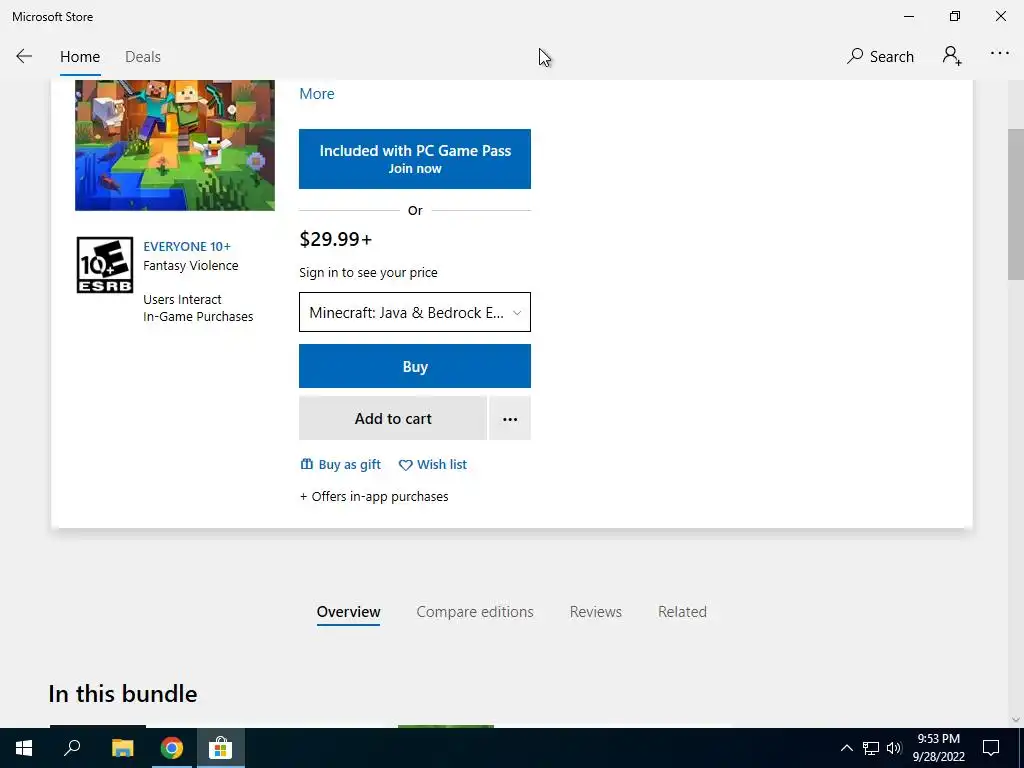Viewport: 1024px width, 768px height.
Task: Click 'Users Interact' text
Action: point(182,299)
